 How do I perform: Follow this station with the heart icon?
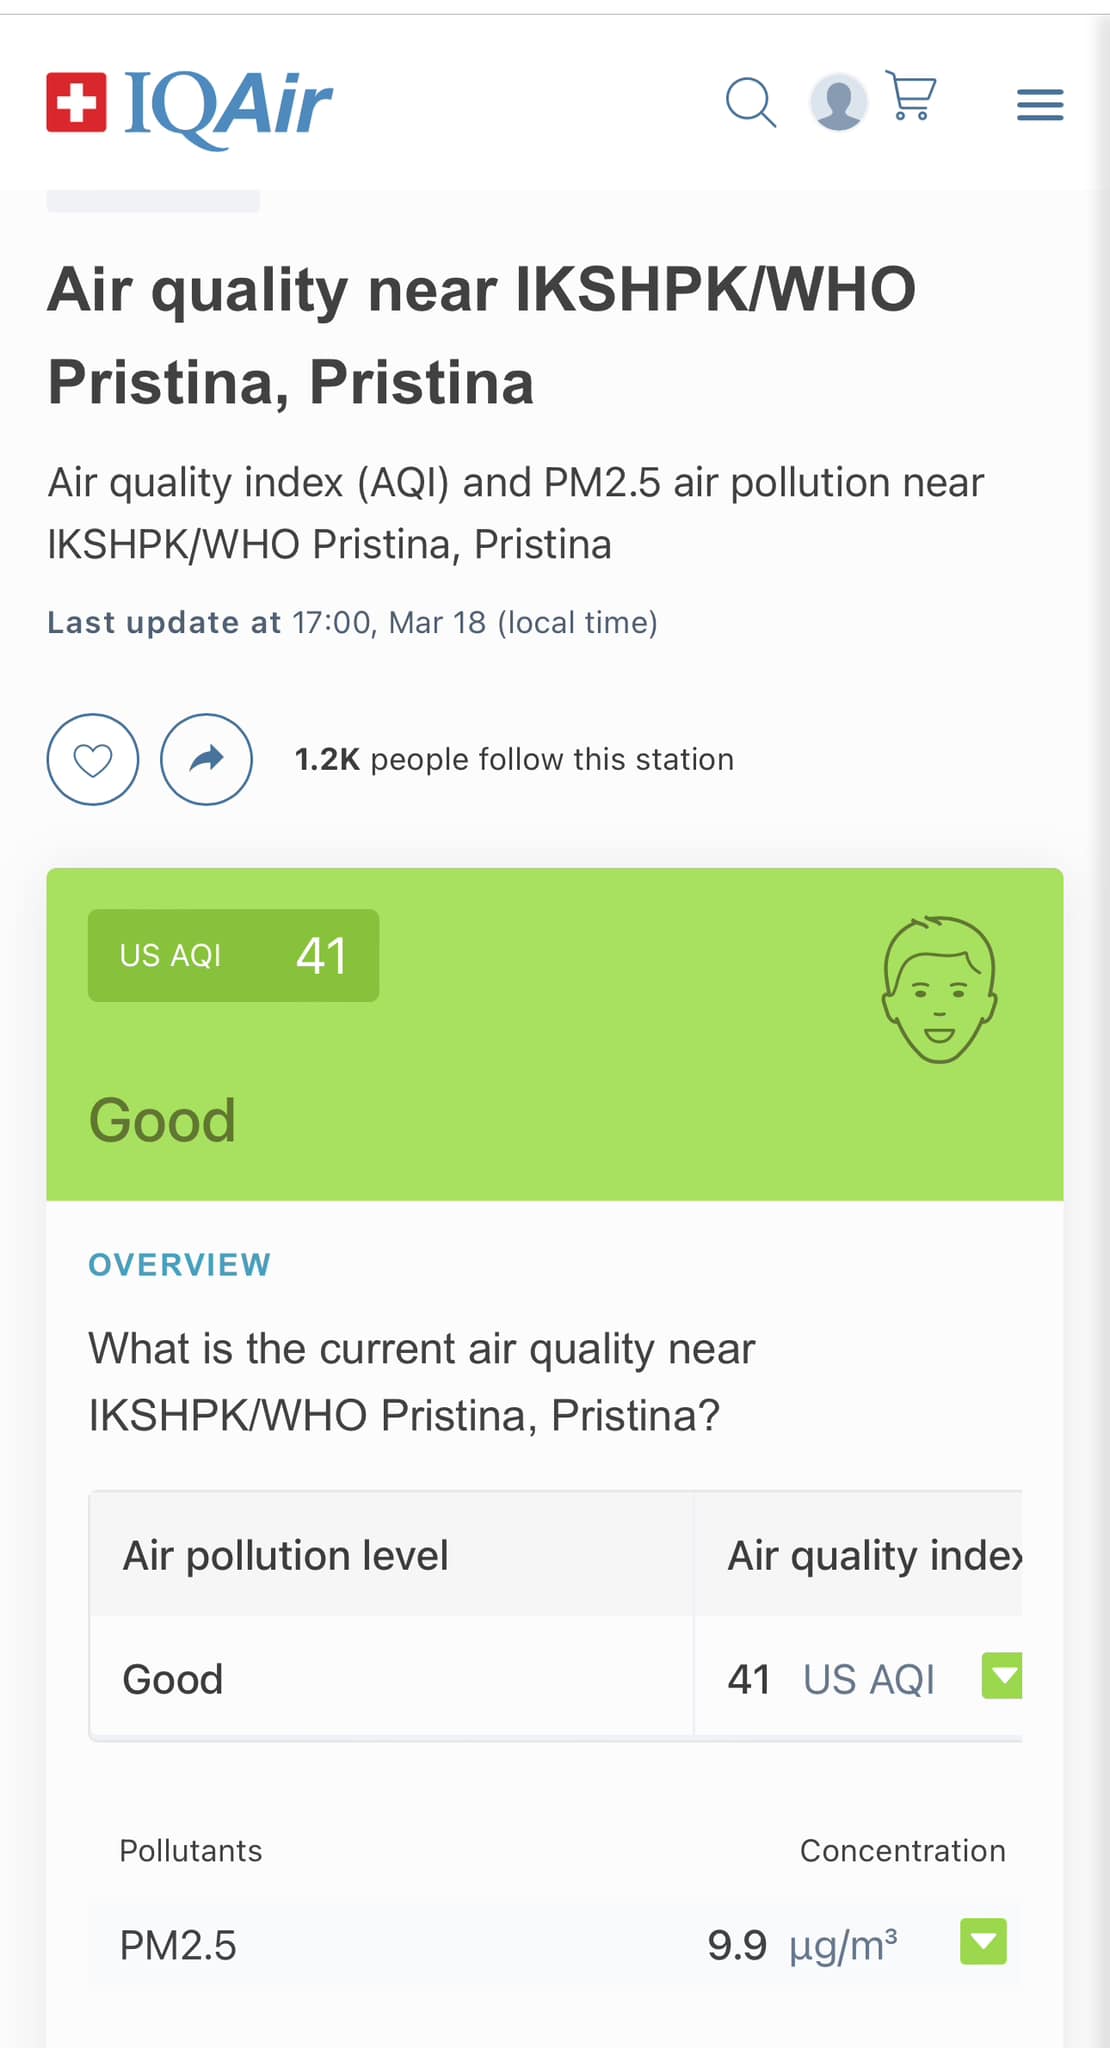click(x=93, y=760)
